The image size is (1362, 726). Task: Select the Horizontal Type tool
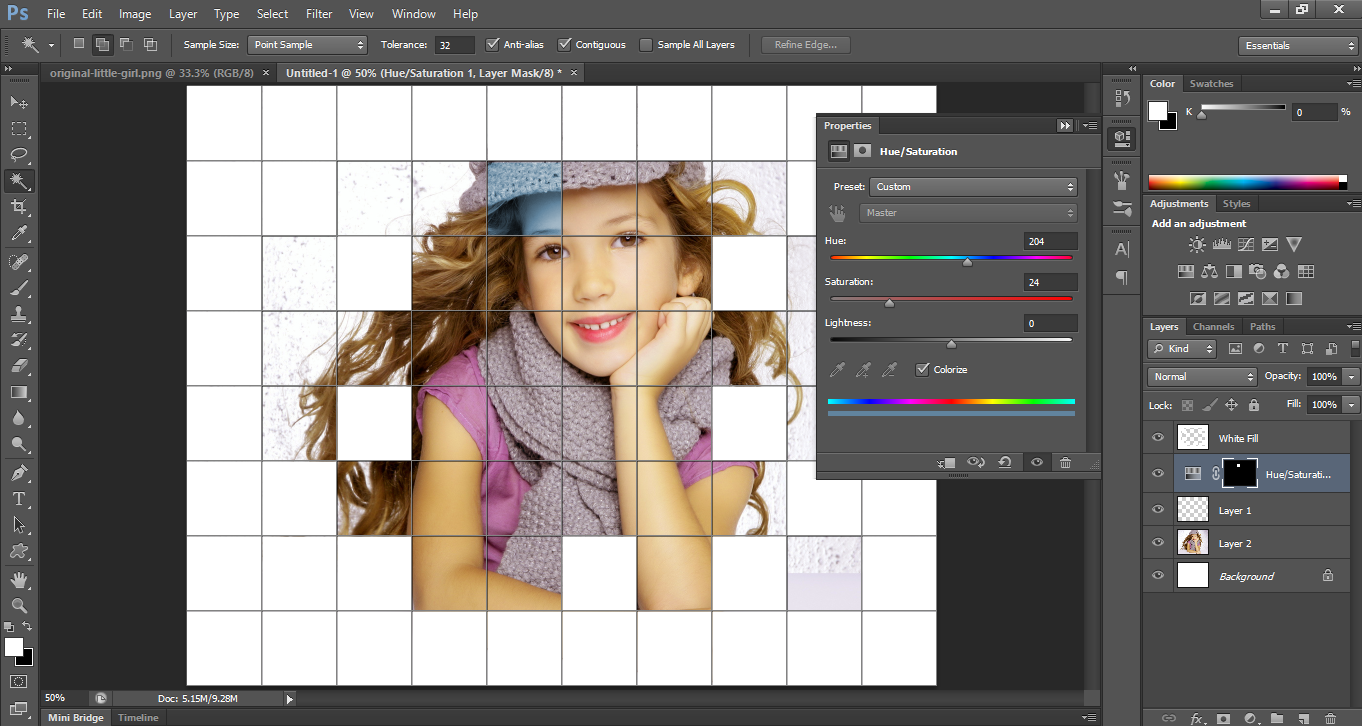click(x=20, y=497)
